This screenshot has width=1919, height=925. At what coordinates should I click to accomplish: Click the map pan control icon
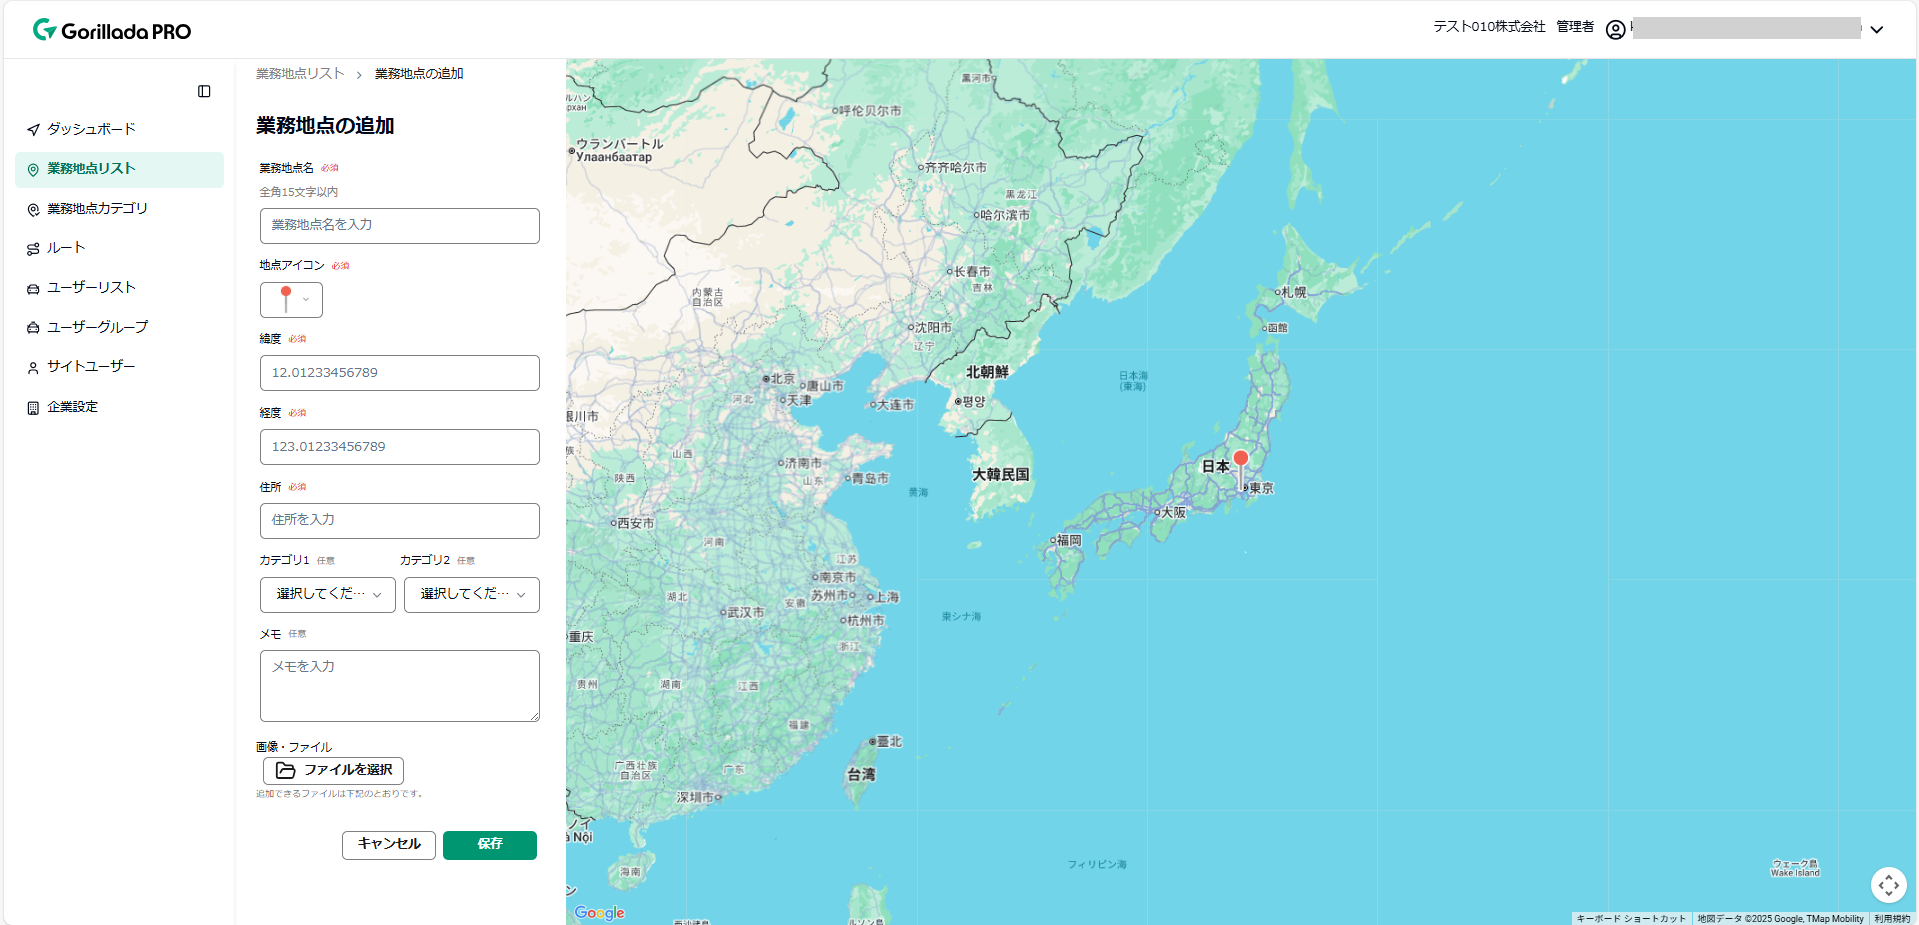[1889, 885]
